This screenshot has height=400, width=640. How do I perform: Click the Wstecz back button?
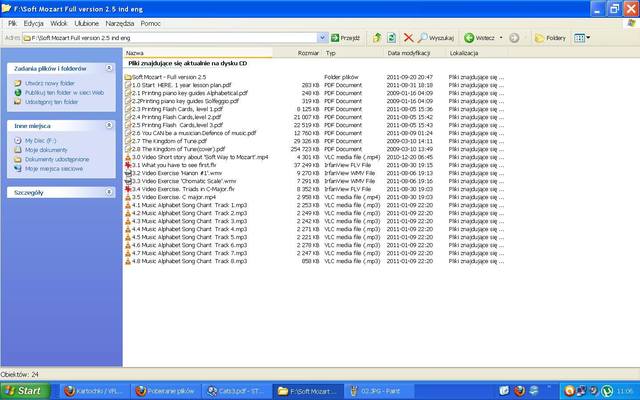(x=480, y=38)
